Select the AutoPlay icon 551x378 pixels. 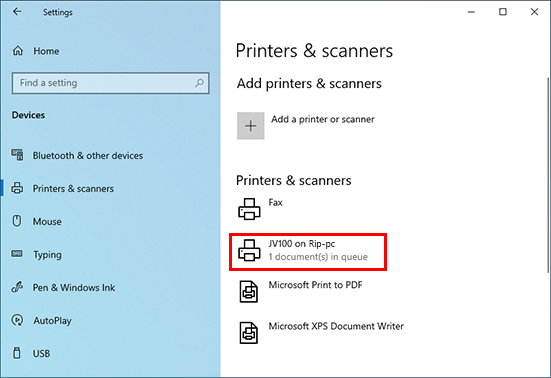[x=17, y=320]
